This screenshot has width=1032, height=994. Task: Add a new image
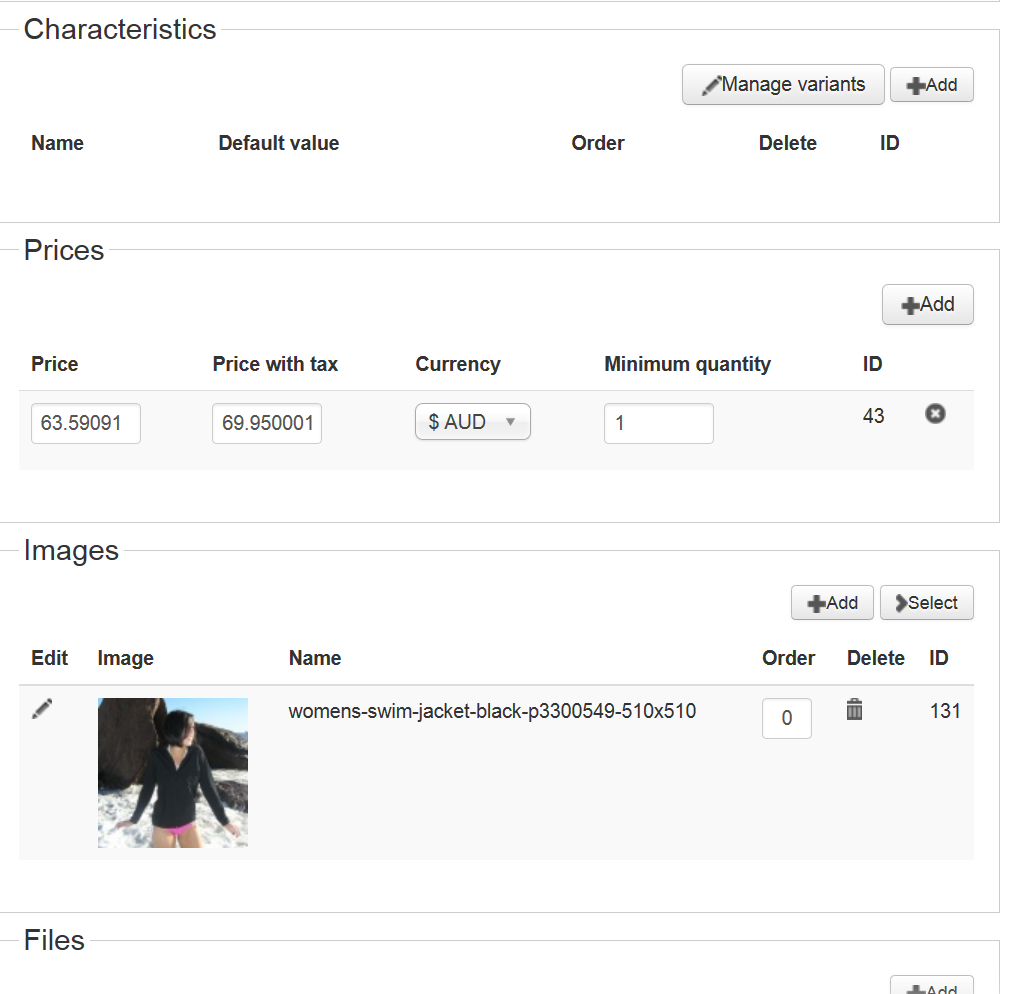(832, 603)
